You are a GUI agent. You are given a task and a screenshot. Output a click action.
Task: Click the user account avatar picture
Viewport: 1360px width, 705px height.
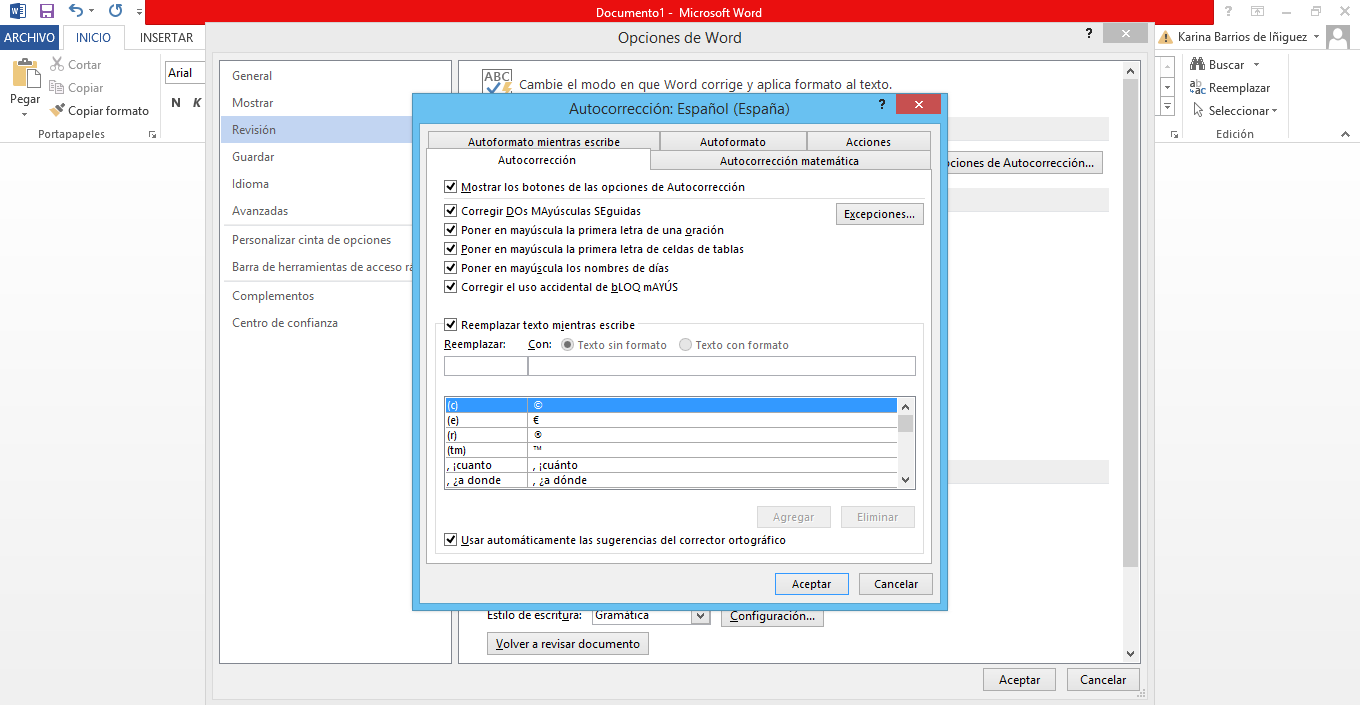click(1338, 37)
